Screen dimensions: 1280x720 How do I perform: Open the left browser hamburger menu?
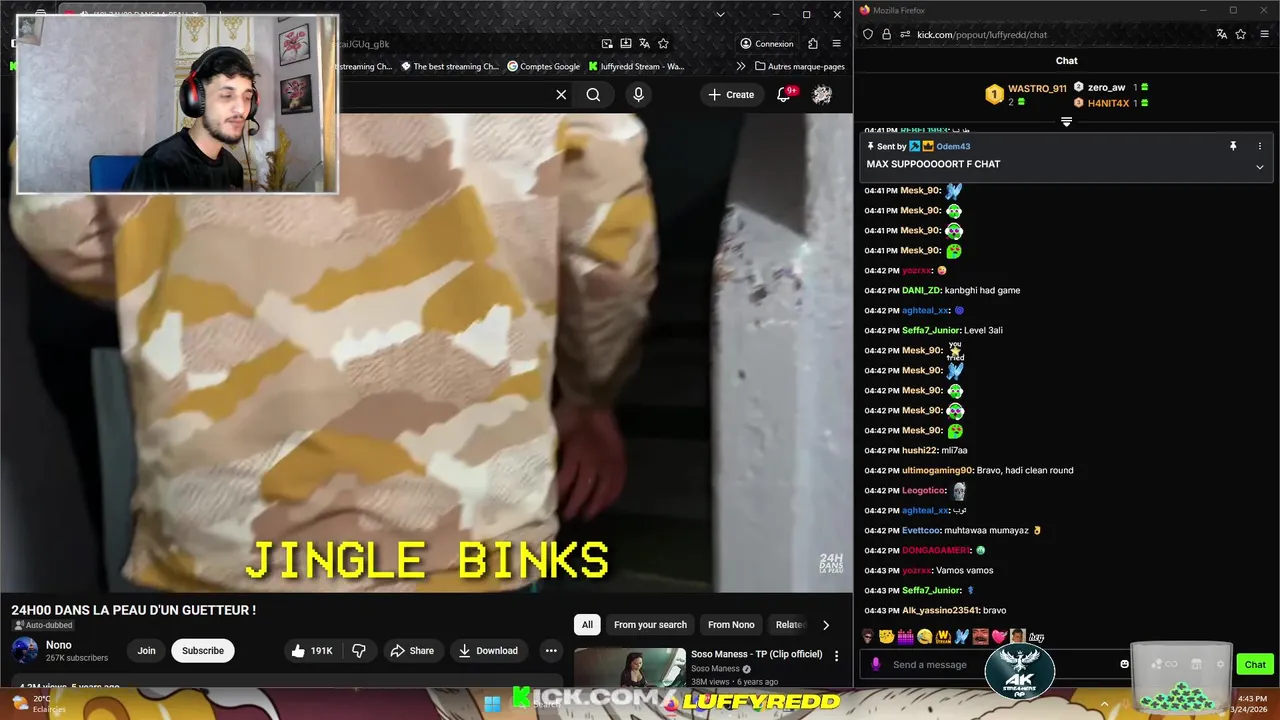click(x=836, y=44)
